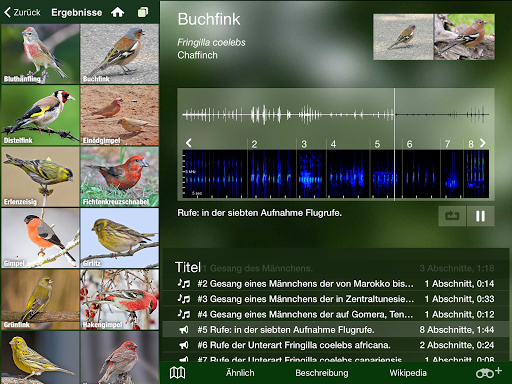Open the Ähnlich tab
The height and width of the screenshot is (384, 512).
click(240, 373)
